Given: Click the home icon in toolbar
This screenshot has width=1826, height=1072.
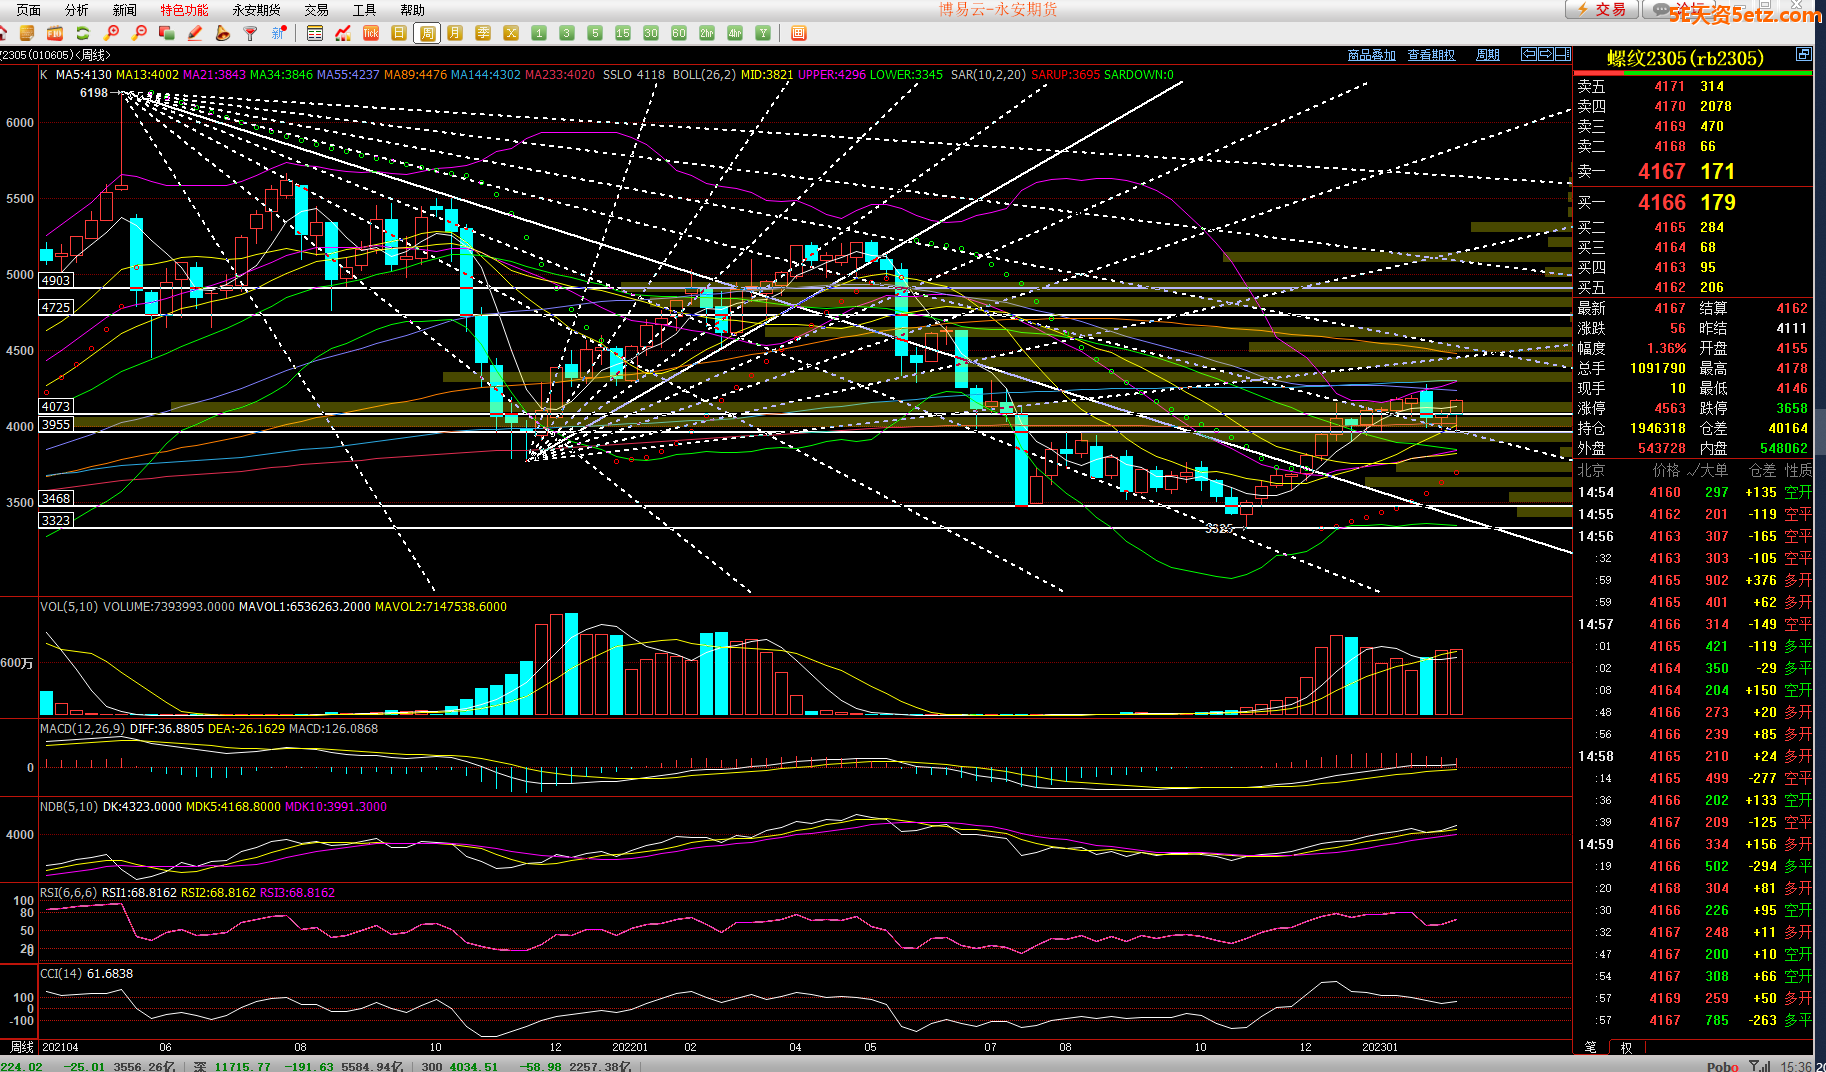Looking at the screenshot, I should (3, 33).
